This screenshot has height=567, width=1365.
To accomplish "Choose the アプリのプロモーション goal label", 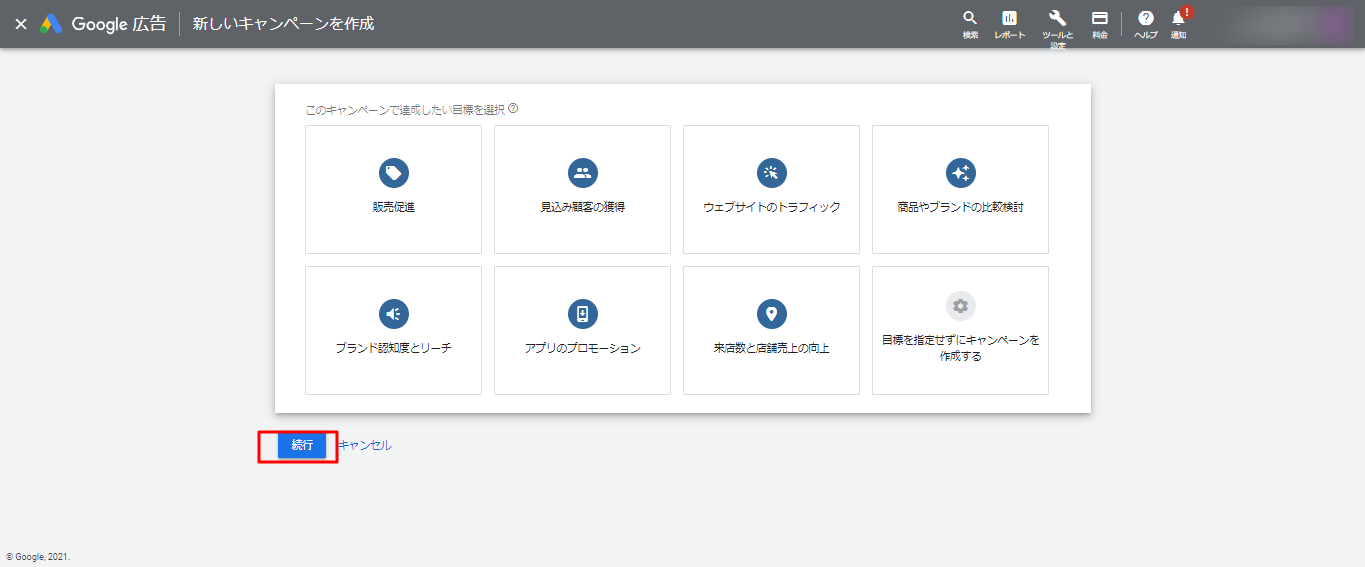I will [582, 349].
